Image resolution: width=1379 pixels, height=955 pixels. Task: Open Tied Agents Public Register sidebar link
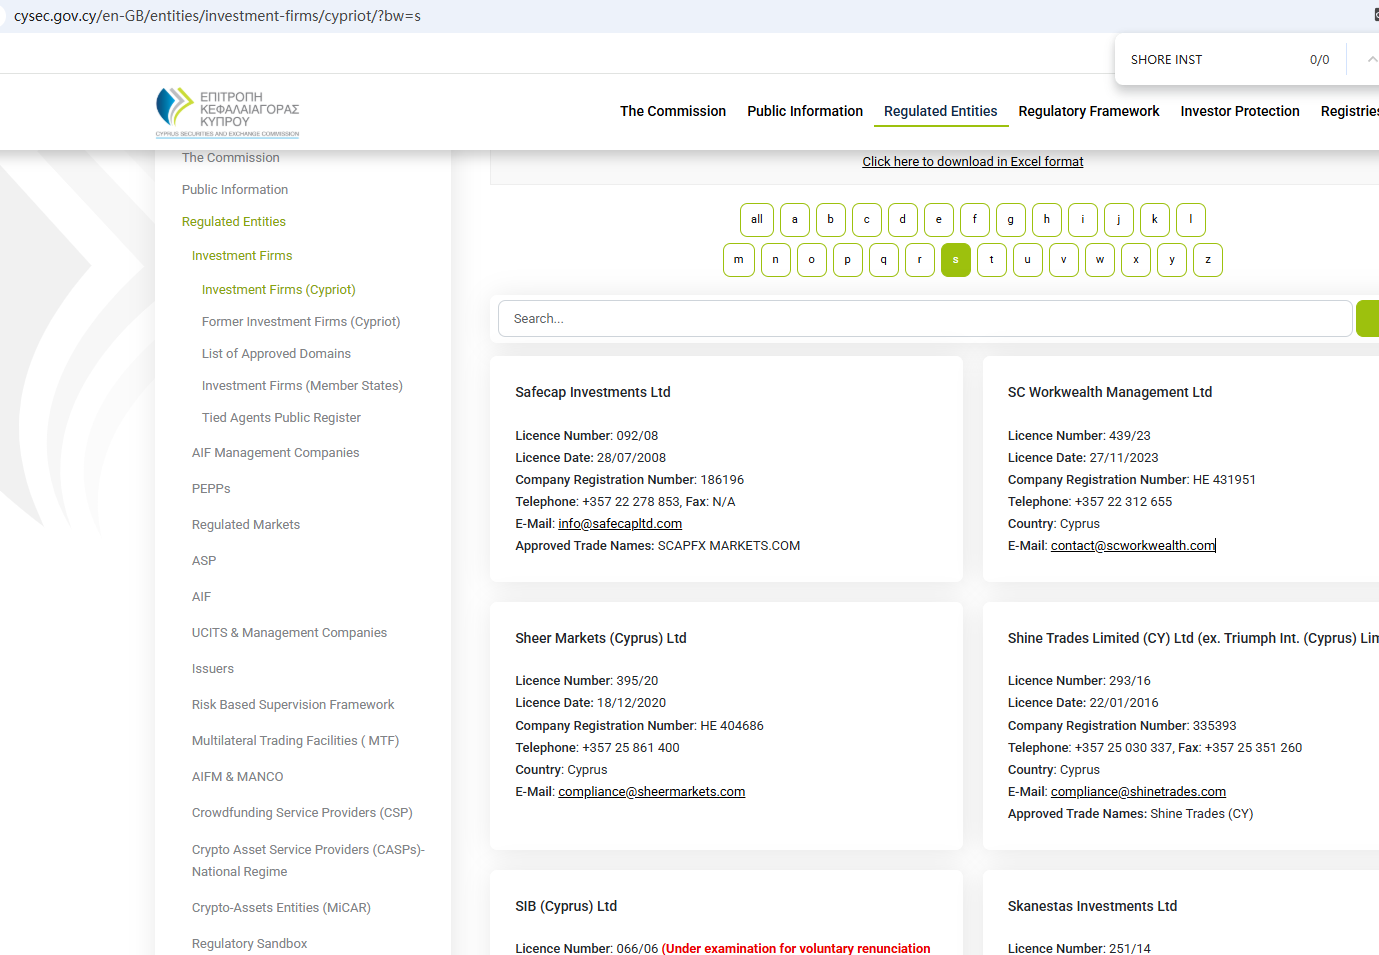(x=281, y=418)
